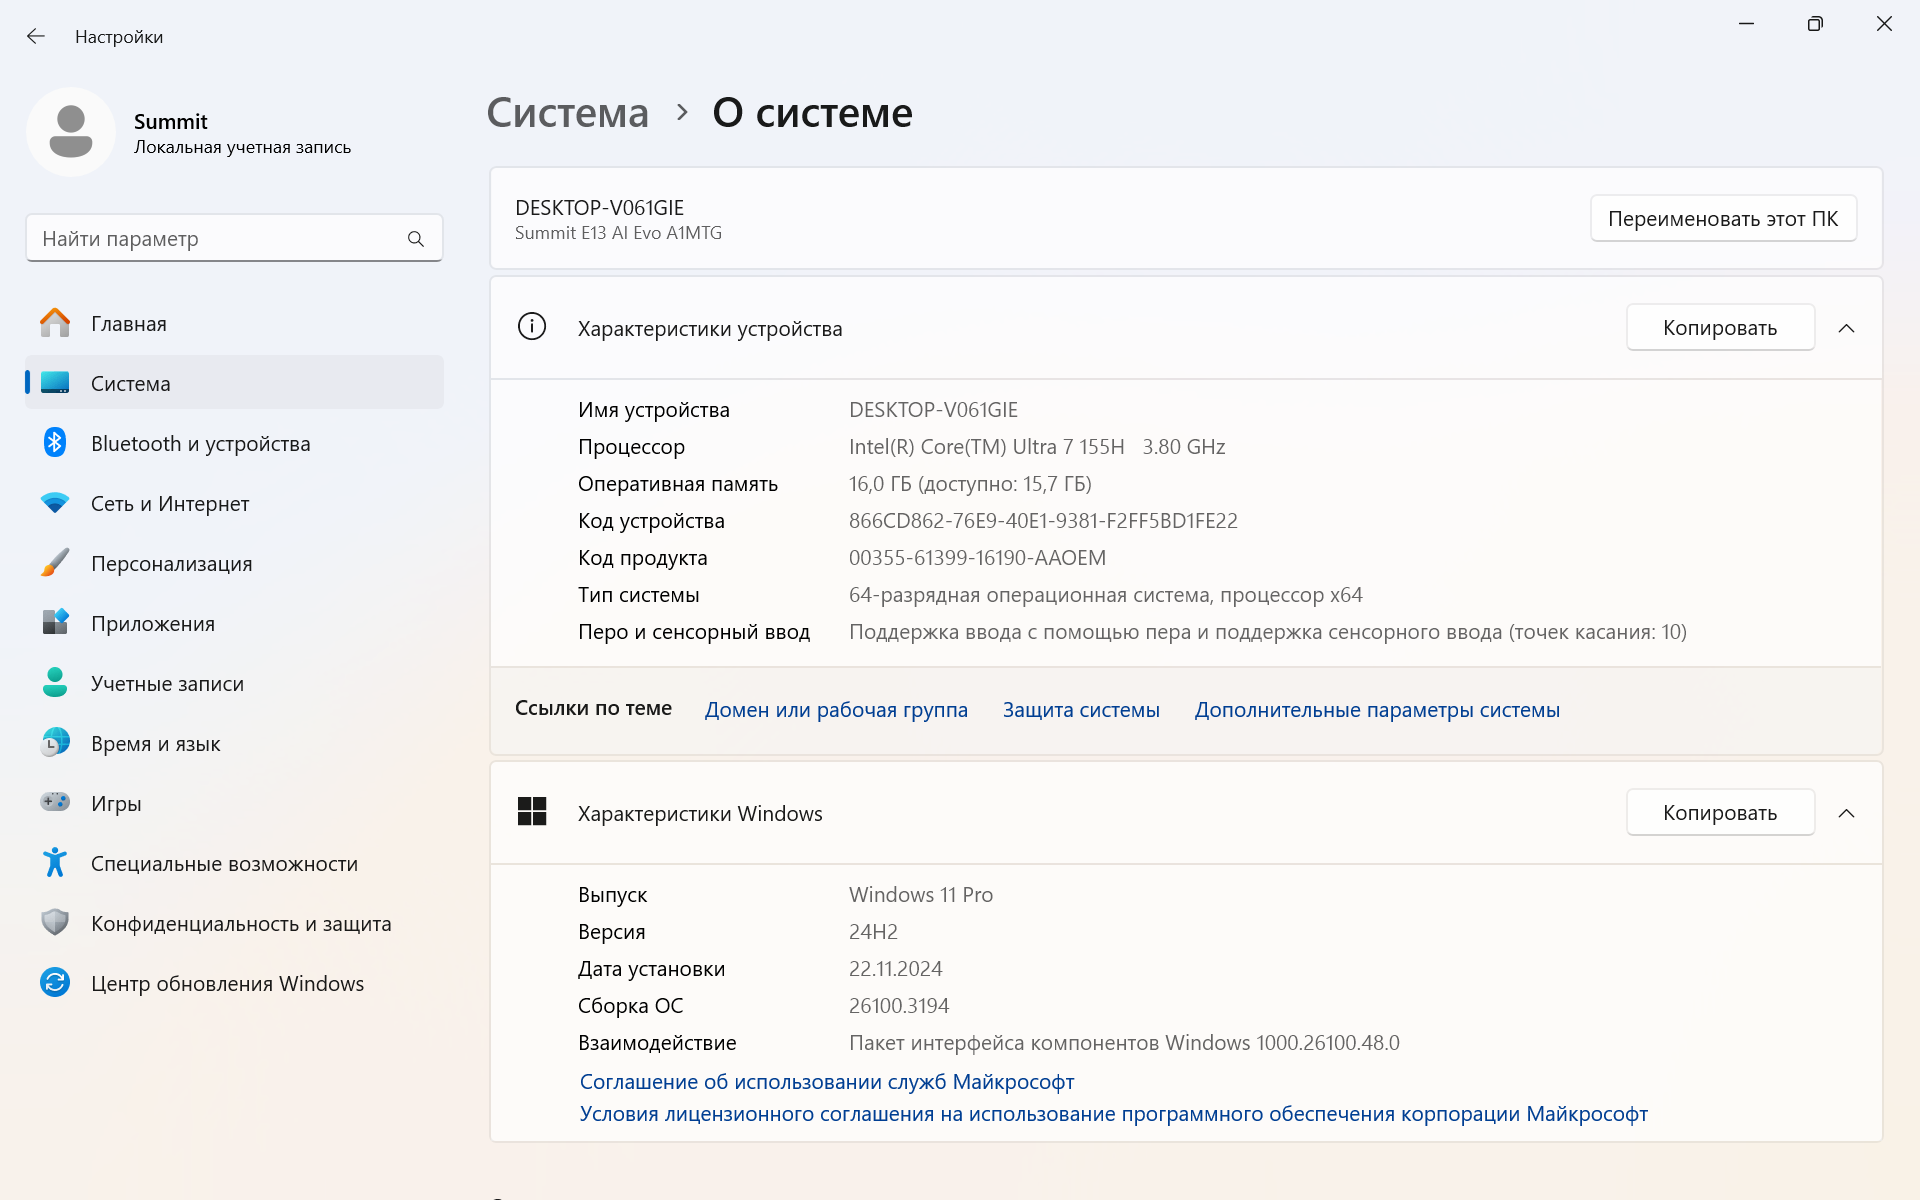Viewport: 1920px width, 1200px height.
Task: Open Центр обновления Windows
Action: click(234, 983)
